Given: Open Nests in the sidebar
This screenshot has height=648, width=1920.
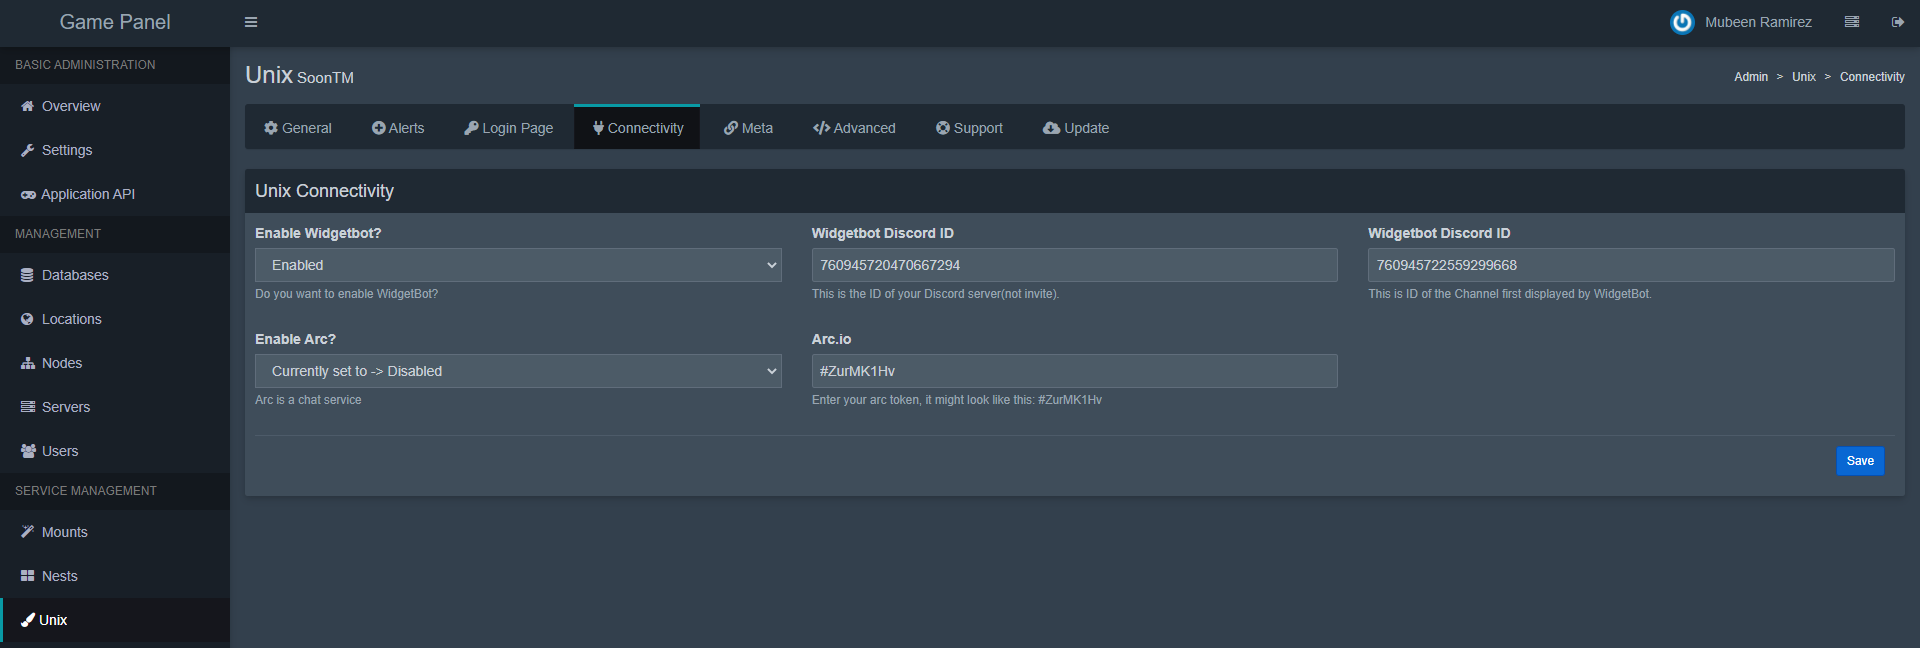Looking at the screenshot, I should coord(59,576).
